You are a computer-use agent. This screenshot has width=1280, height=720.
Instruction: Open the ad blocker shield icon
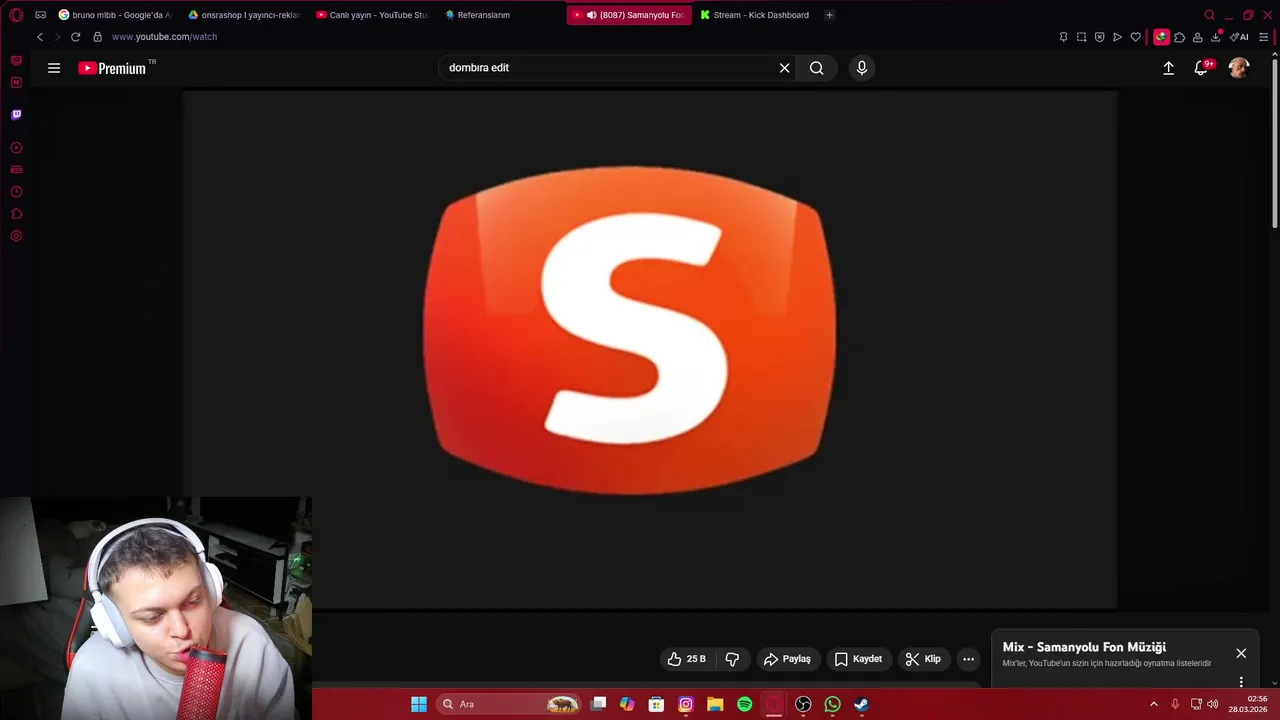point(1099,37)
